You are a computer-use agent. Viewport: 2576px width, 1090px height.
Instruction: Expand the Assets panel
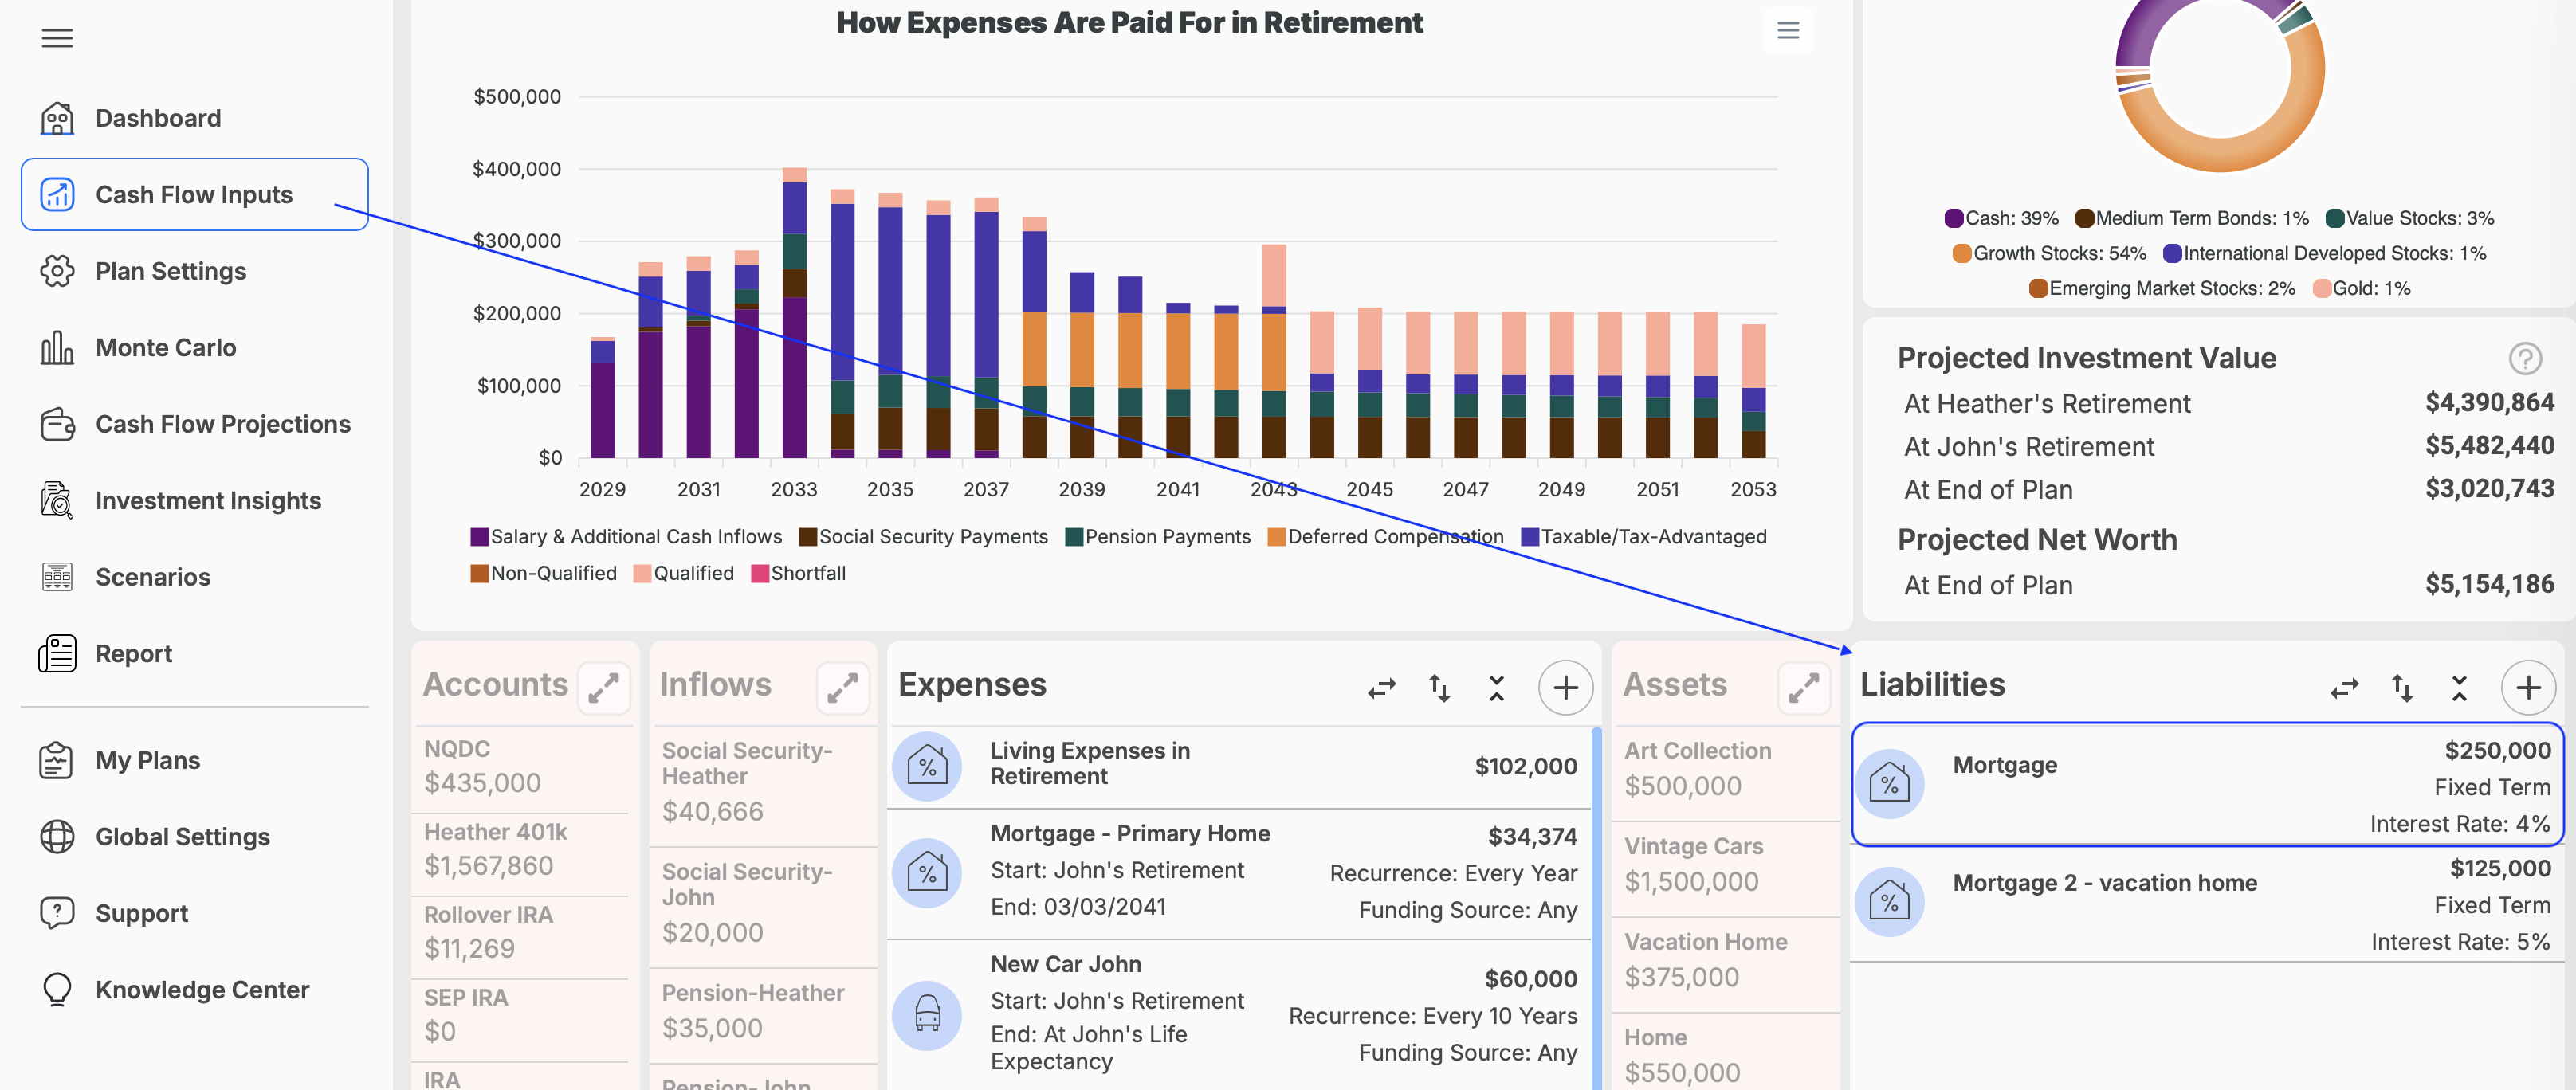(x=1803, y=687)
